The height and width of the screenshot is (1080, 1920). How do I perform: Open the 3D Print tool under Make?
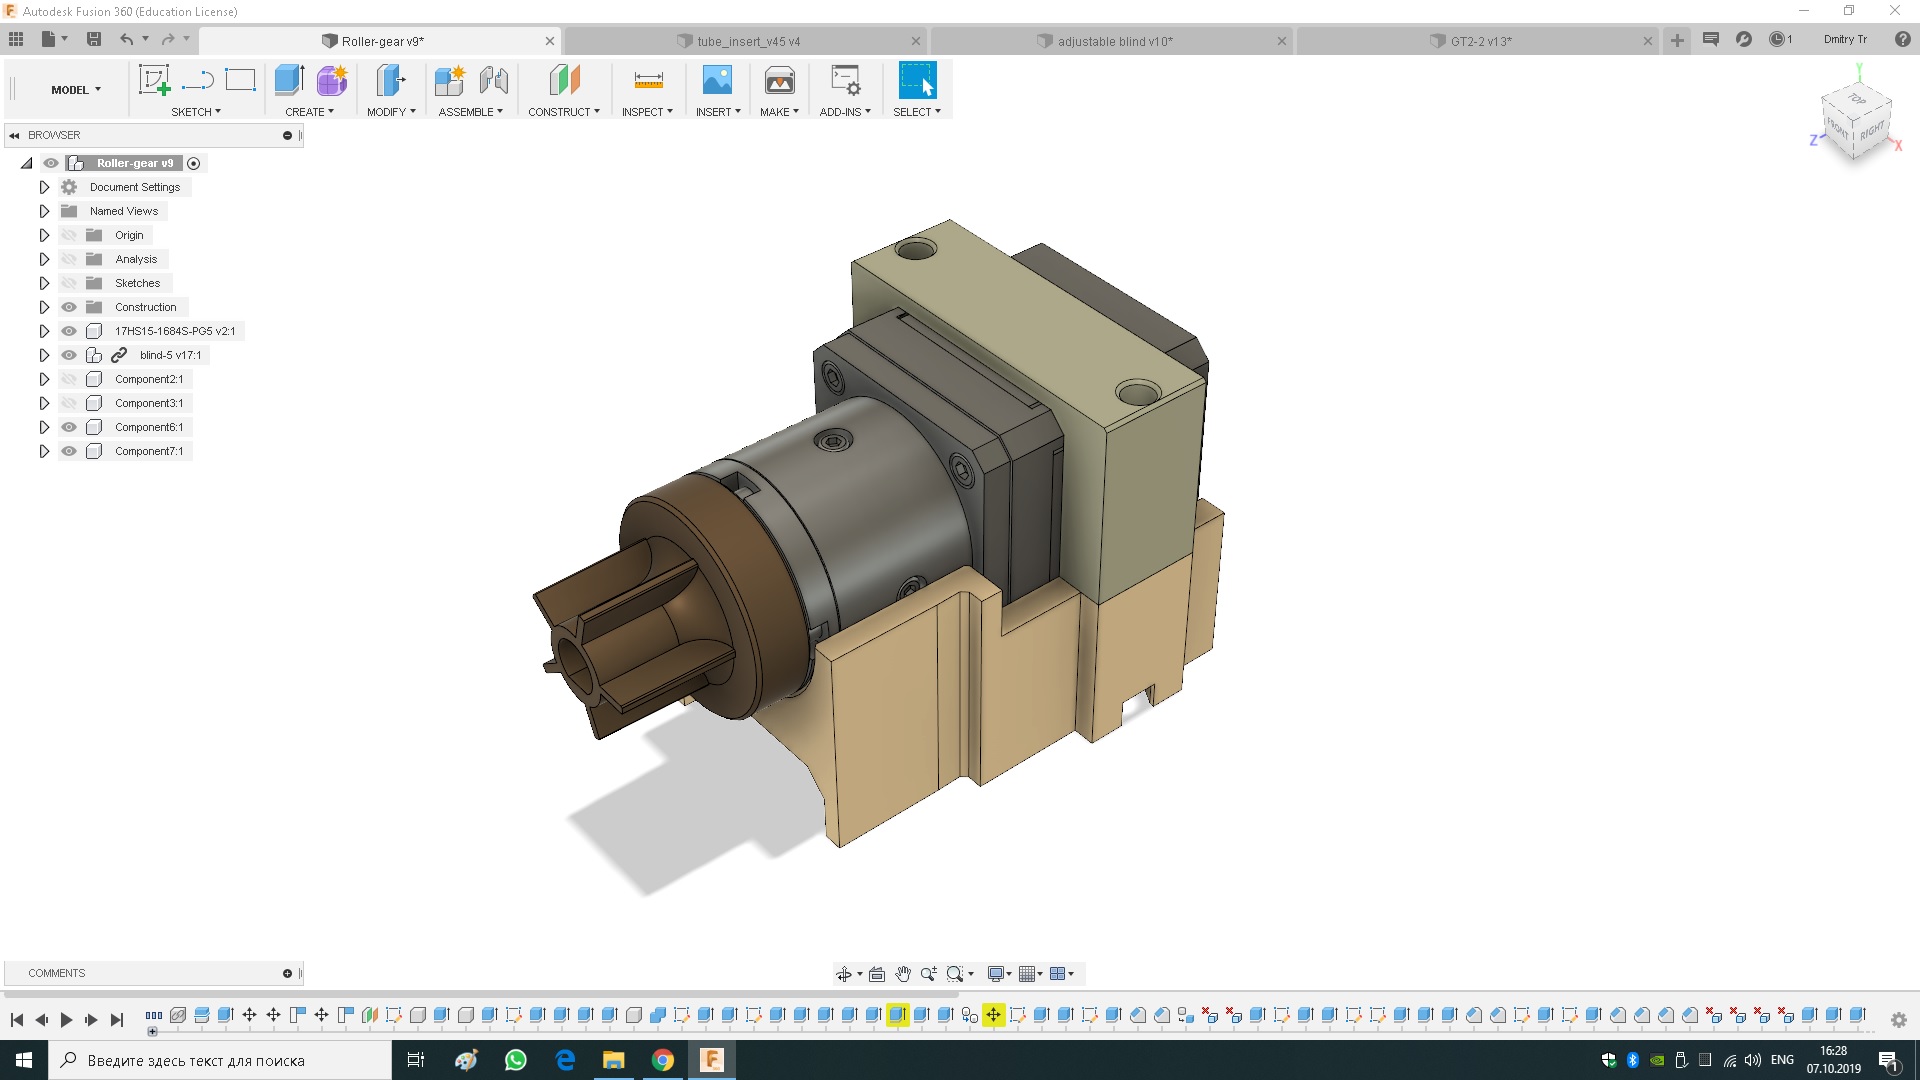tap(779, 80)
